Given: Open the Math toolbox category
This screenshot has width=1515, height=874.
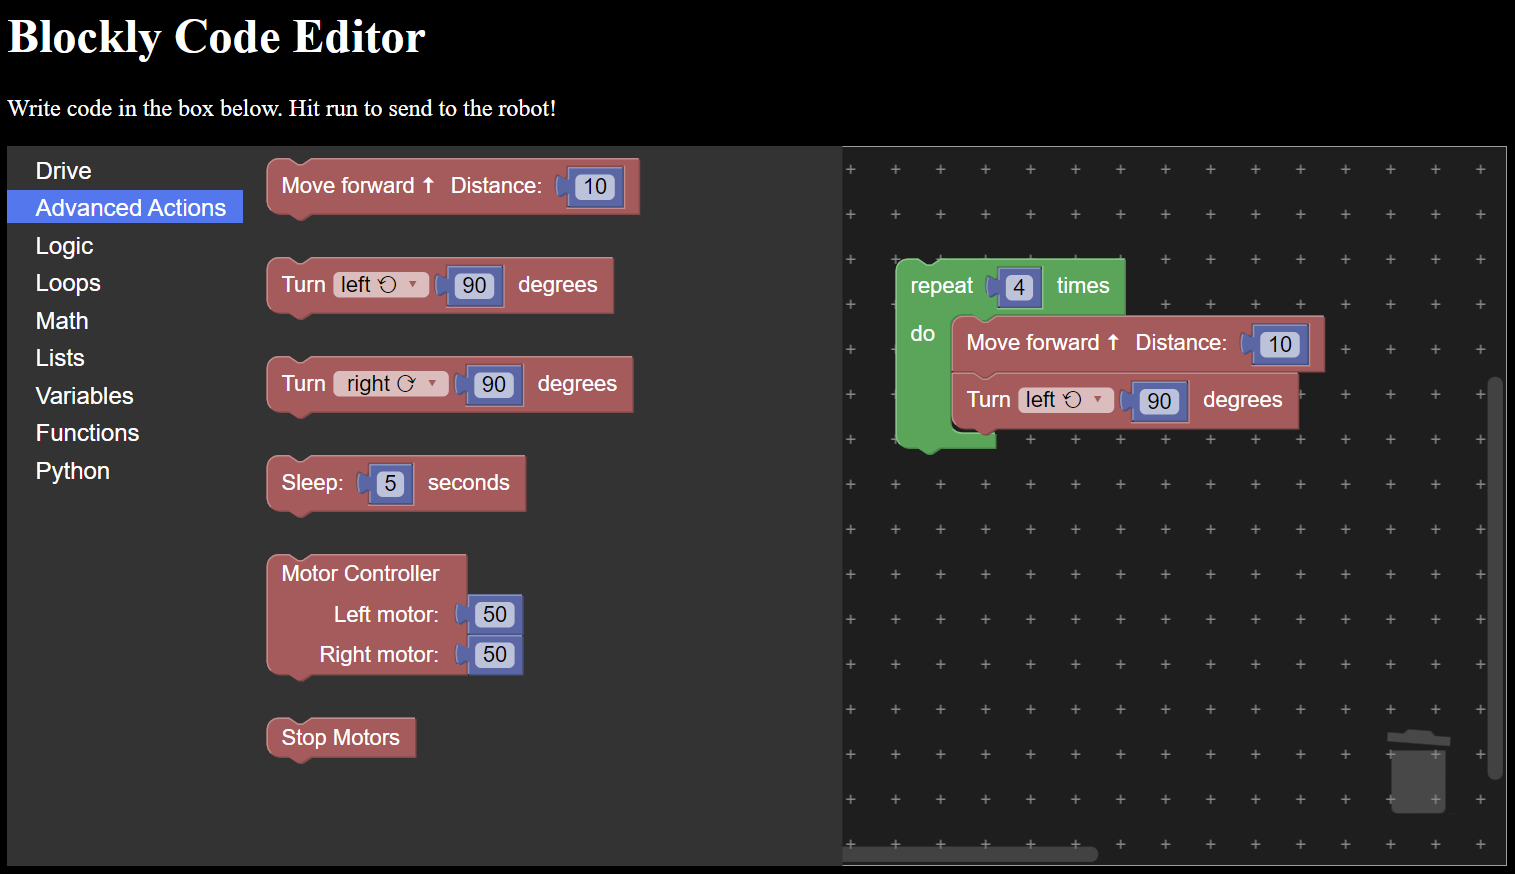Looking at the screenshot, I should pos(62,321).
